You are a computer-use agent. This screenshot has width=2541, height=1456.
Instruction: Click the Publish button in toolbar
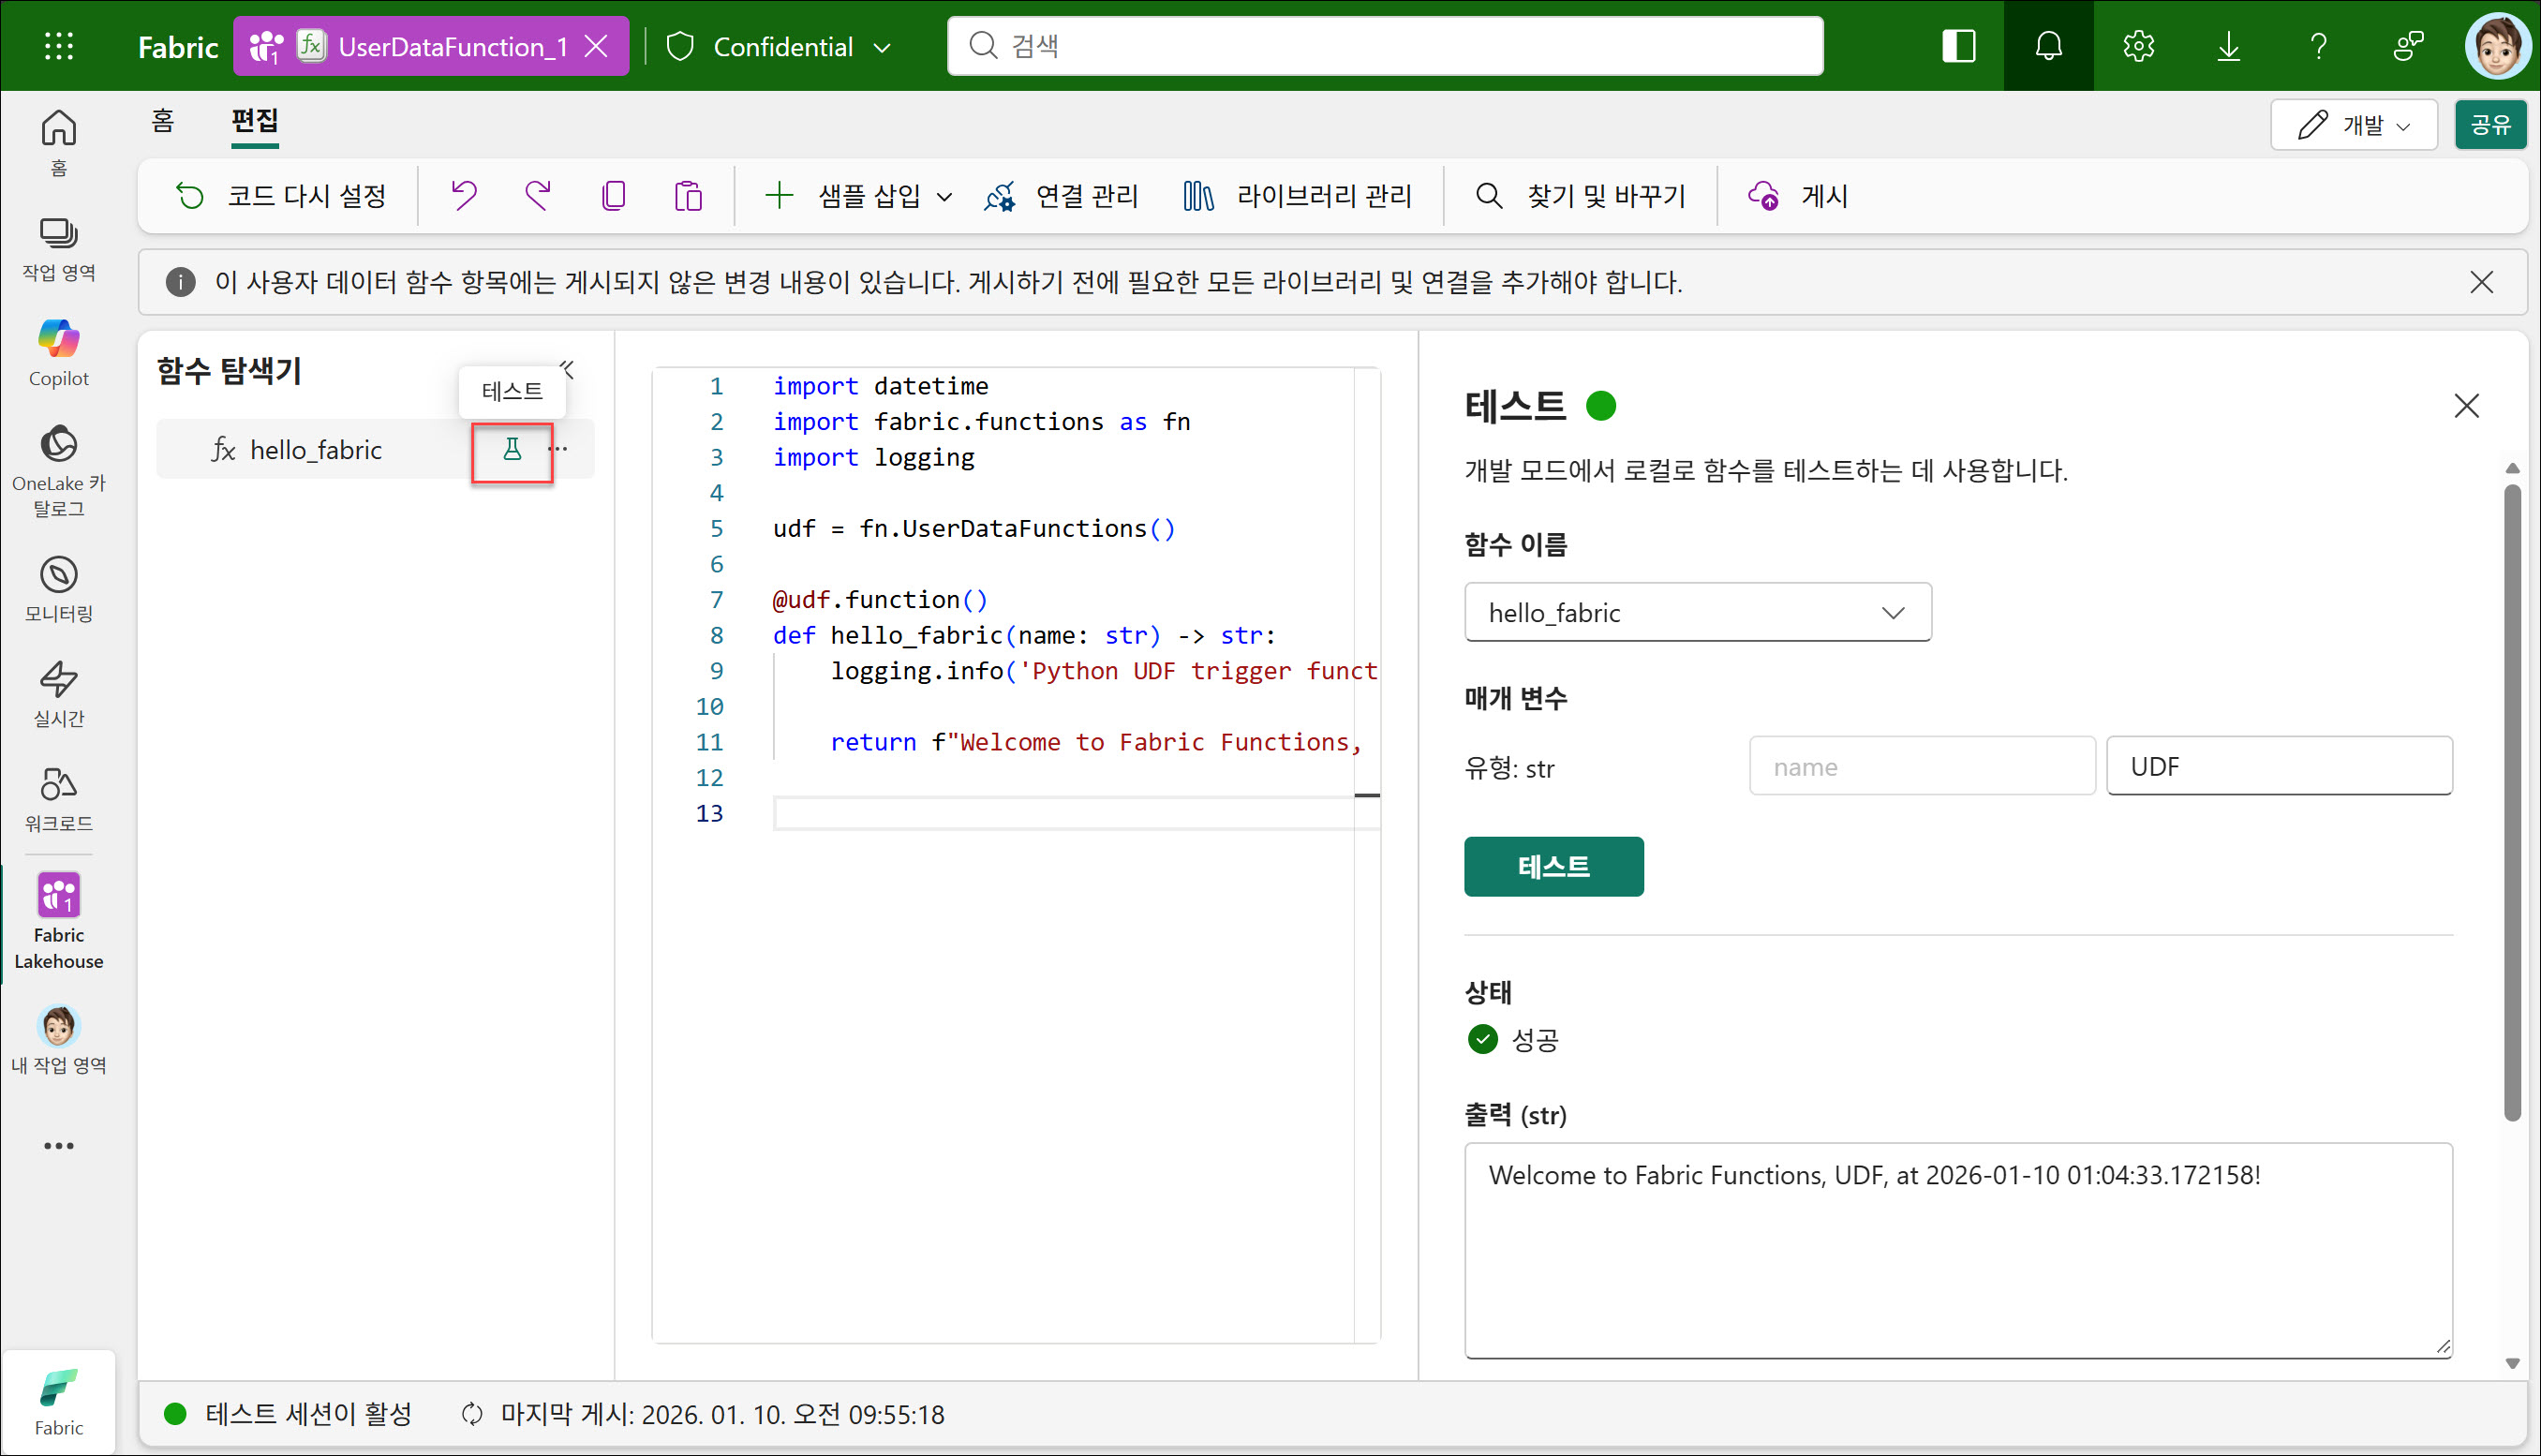click(x=1799, y=196)
